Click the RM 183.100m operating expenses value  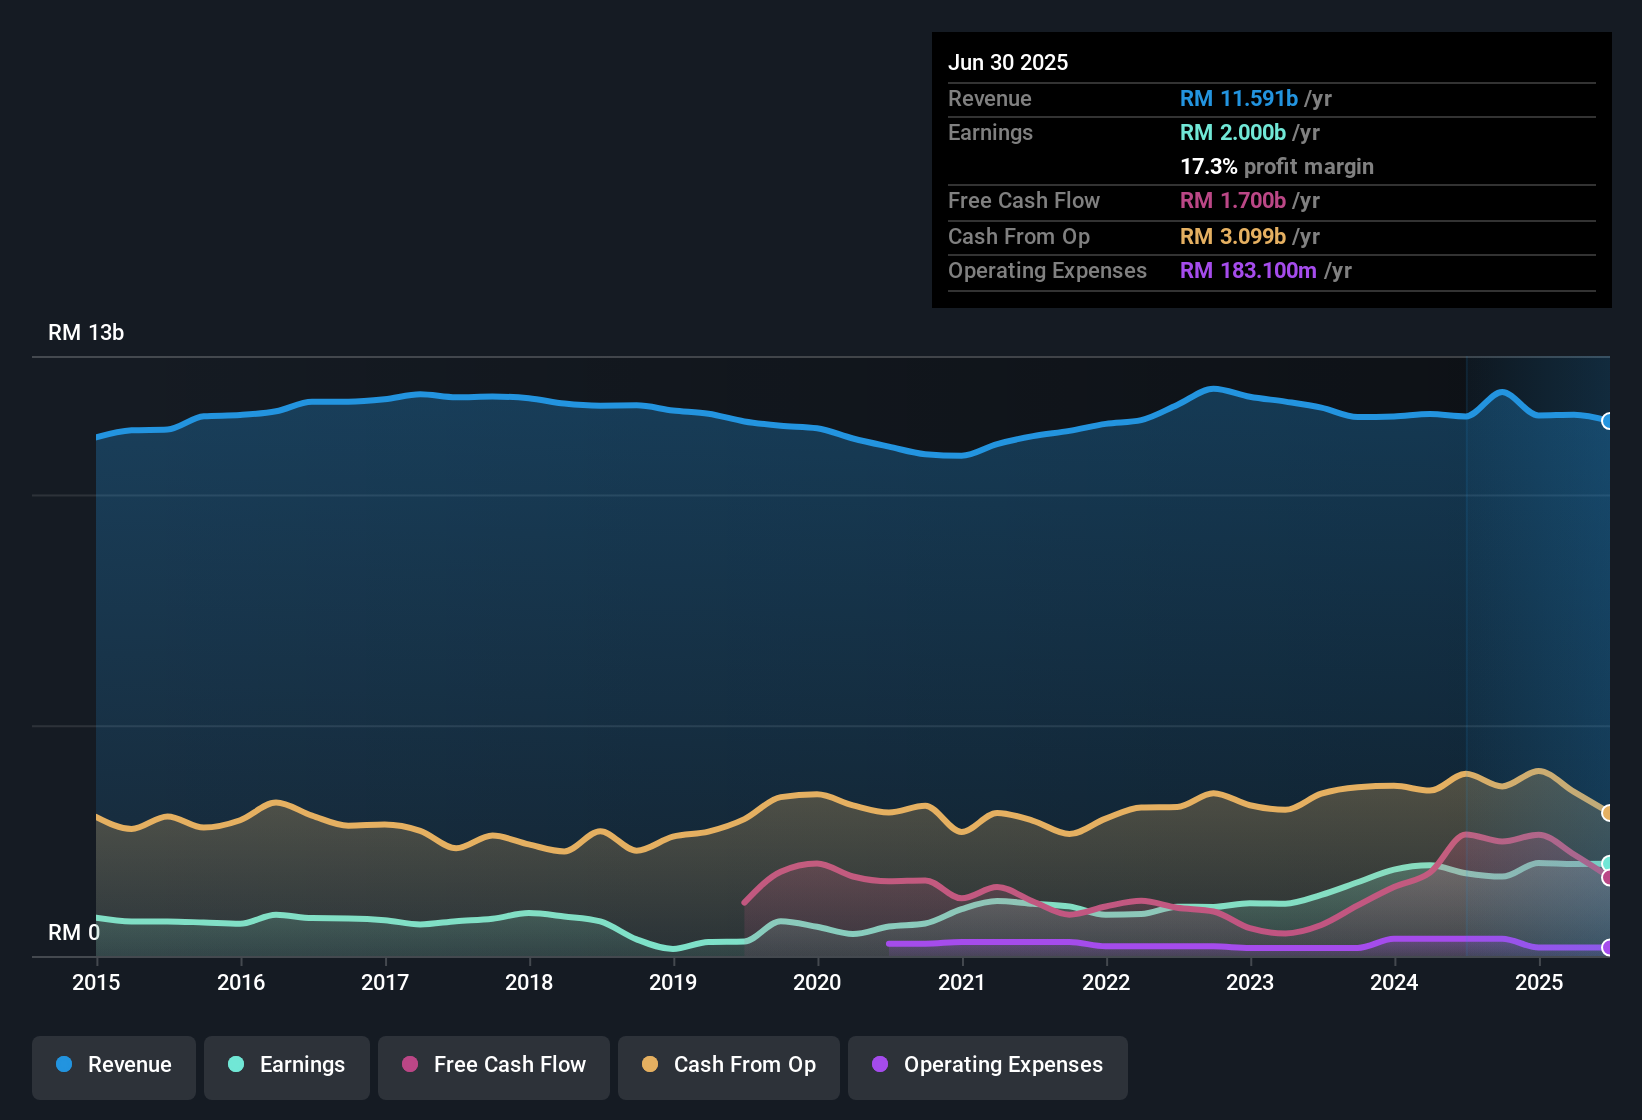(1247, 271)
